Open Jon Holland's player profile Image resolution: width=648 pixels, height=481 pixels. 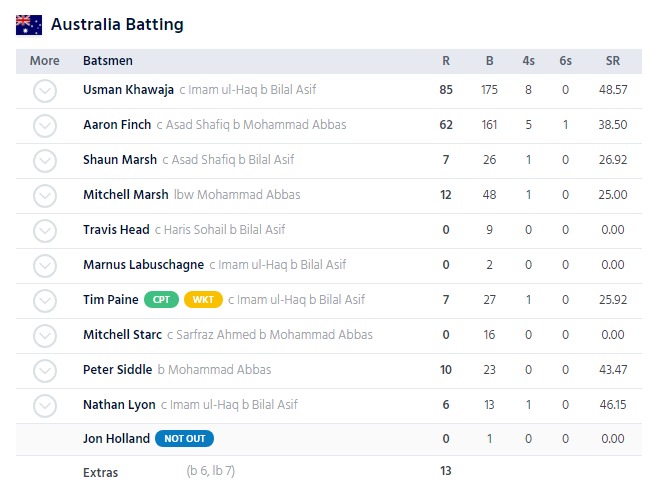pos(116,439)
